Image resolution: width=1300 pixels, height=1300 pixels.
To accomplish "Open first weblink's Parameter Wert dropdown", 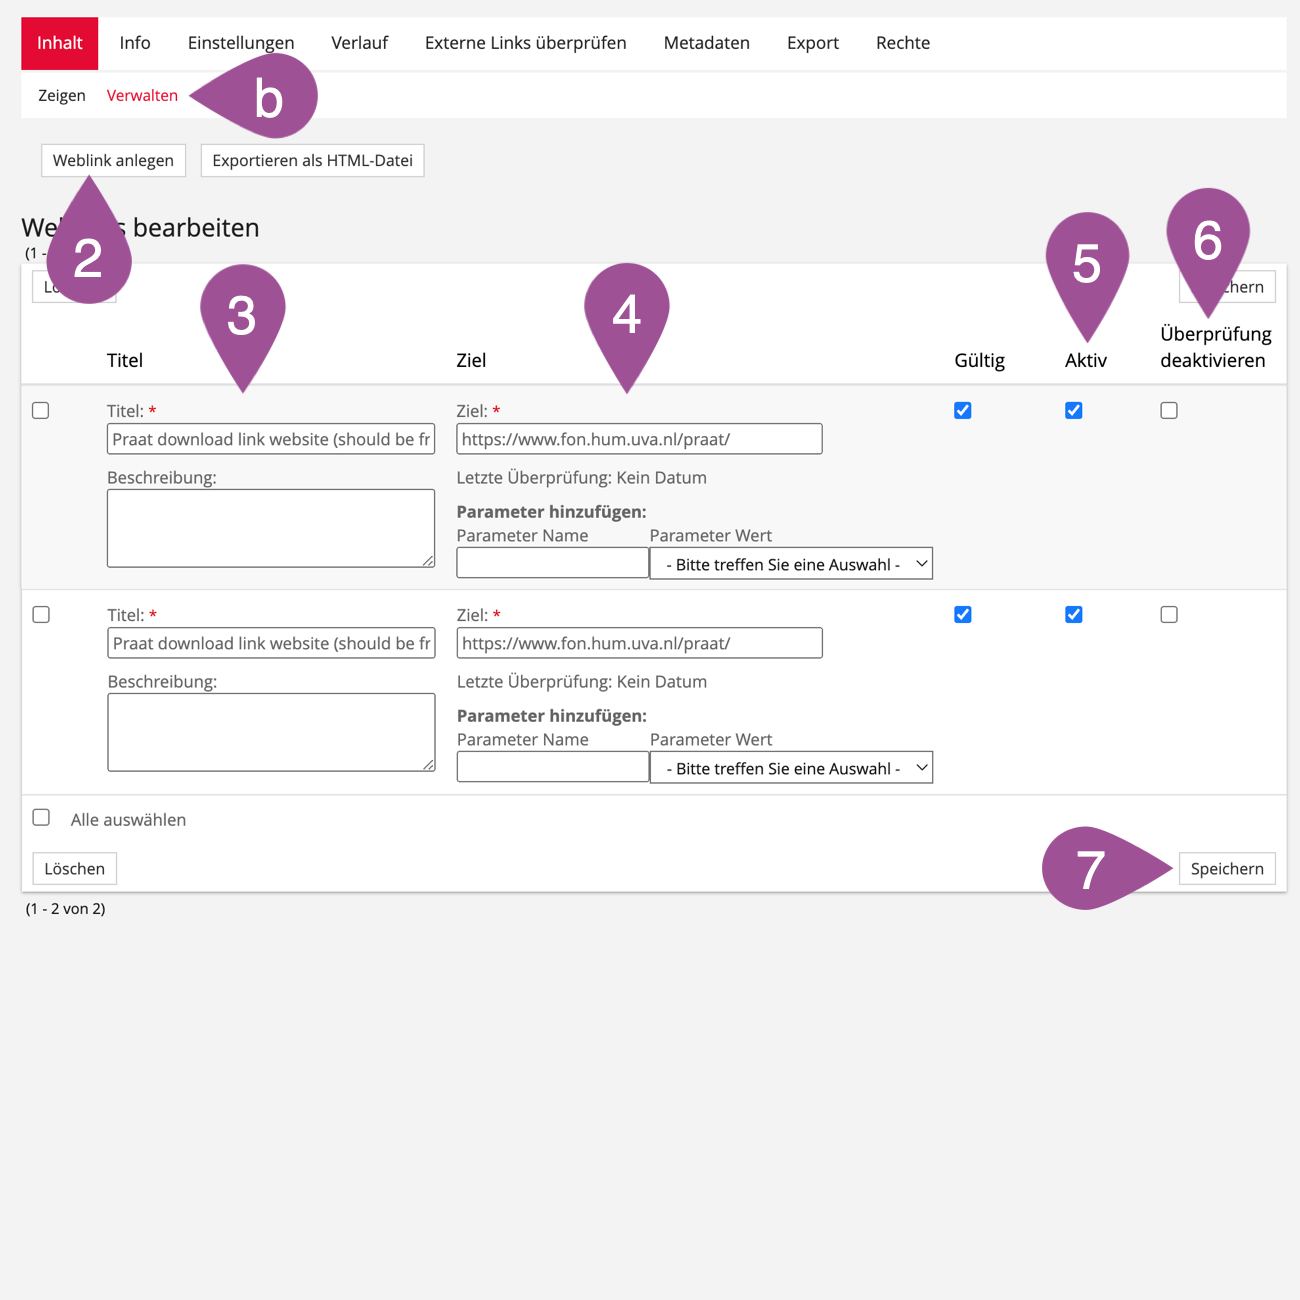I will [790, 564].
